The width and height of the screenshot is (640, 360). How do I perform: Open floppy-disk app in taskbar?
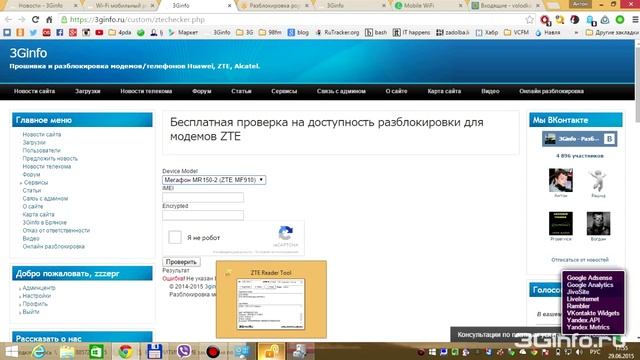click(x=154, y=351)
